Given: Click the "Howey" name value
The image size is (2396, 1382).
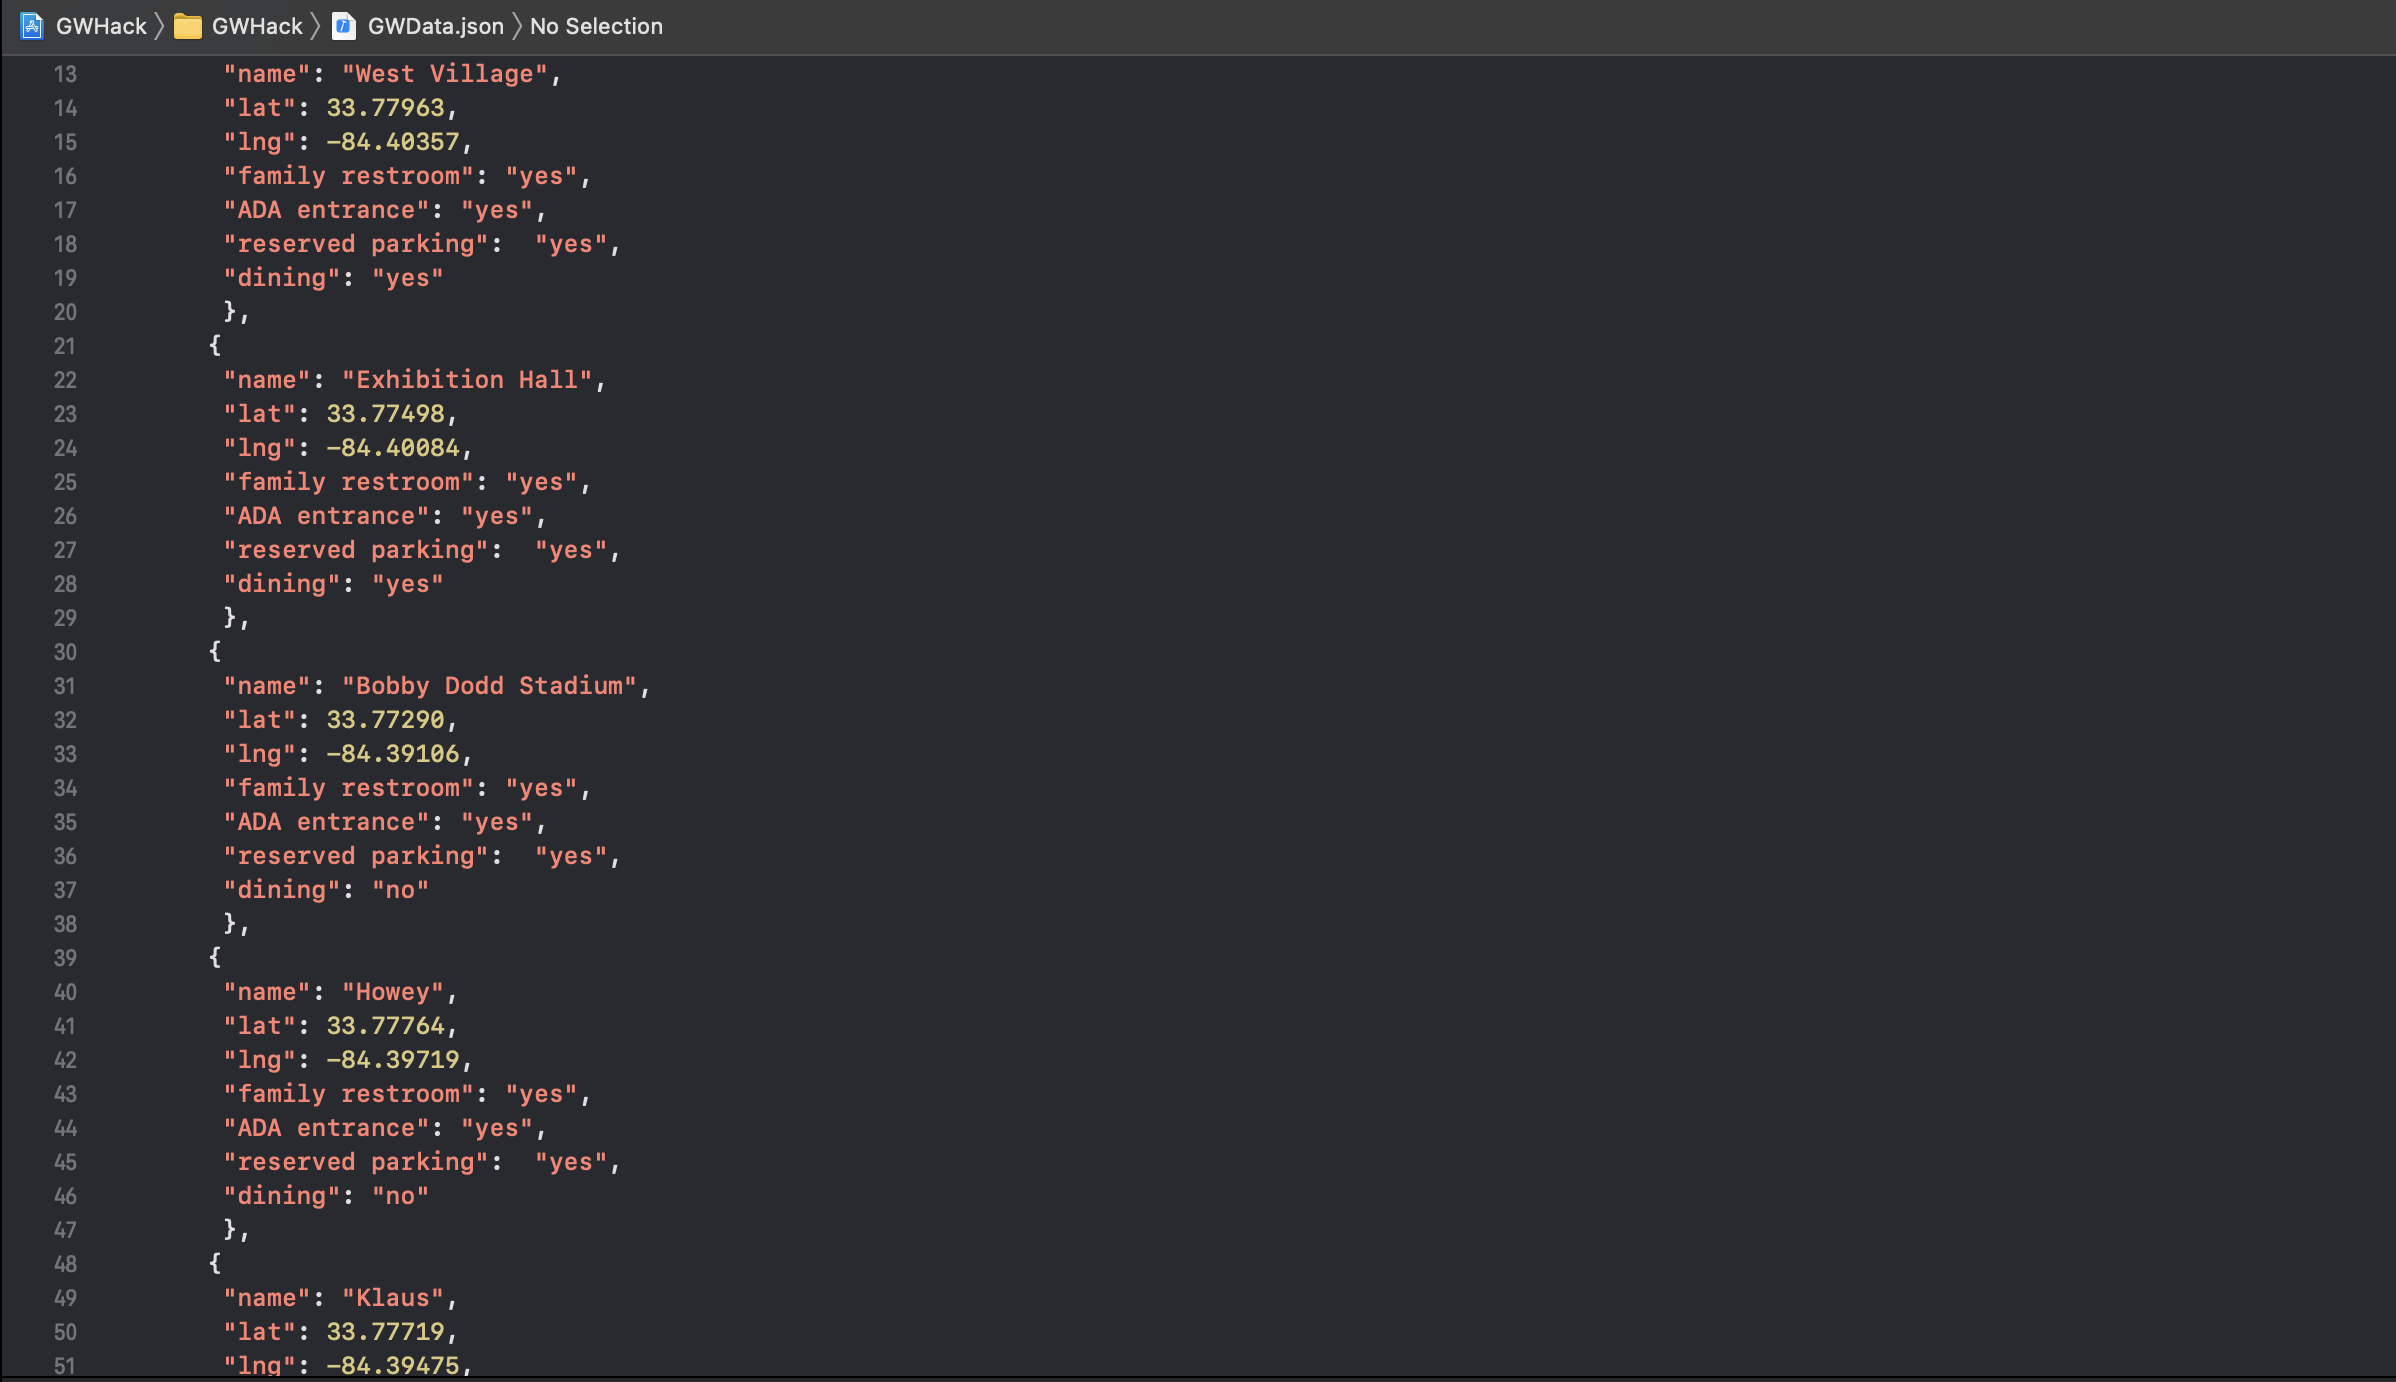Looking at the screenshot, I should pyautogui.click(x=393, y=992).
